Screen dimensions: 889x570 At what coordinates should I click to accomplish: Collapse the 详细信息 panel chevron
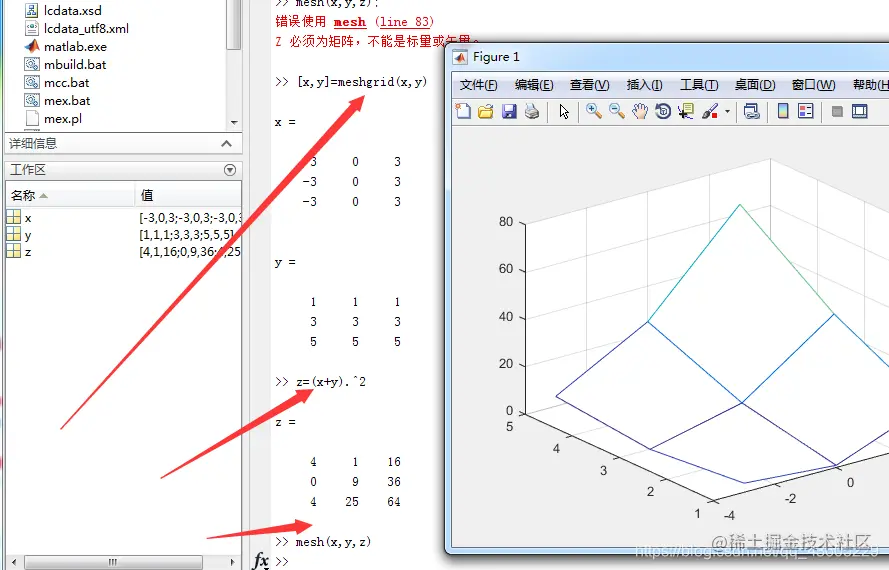pyautogui.click(x=227, y=143)
